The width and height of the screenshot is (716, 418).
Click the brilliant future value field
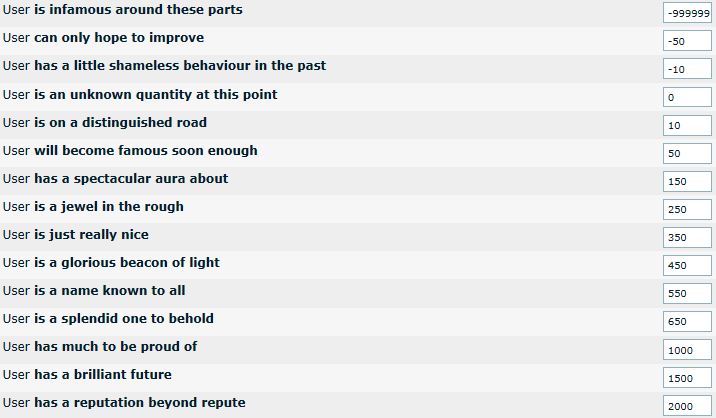click(x=686, y=378)
